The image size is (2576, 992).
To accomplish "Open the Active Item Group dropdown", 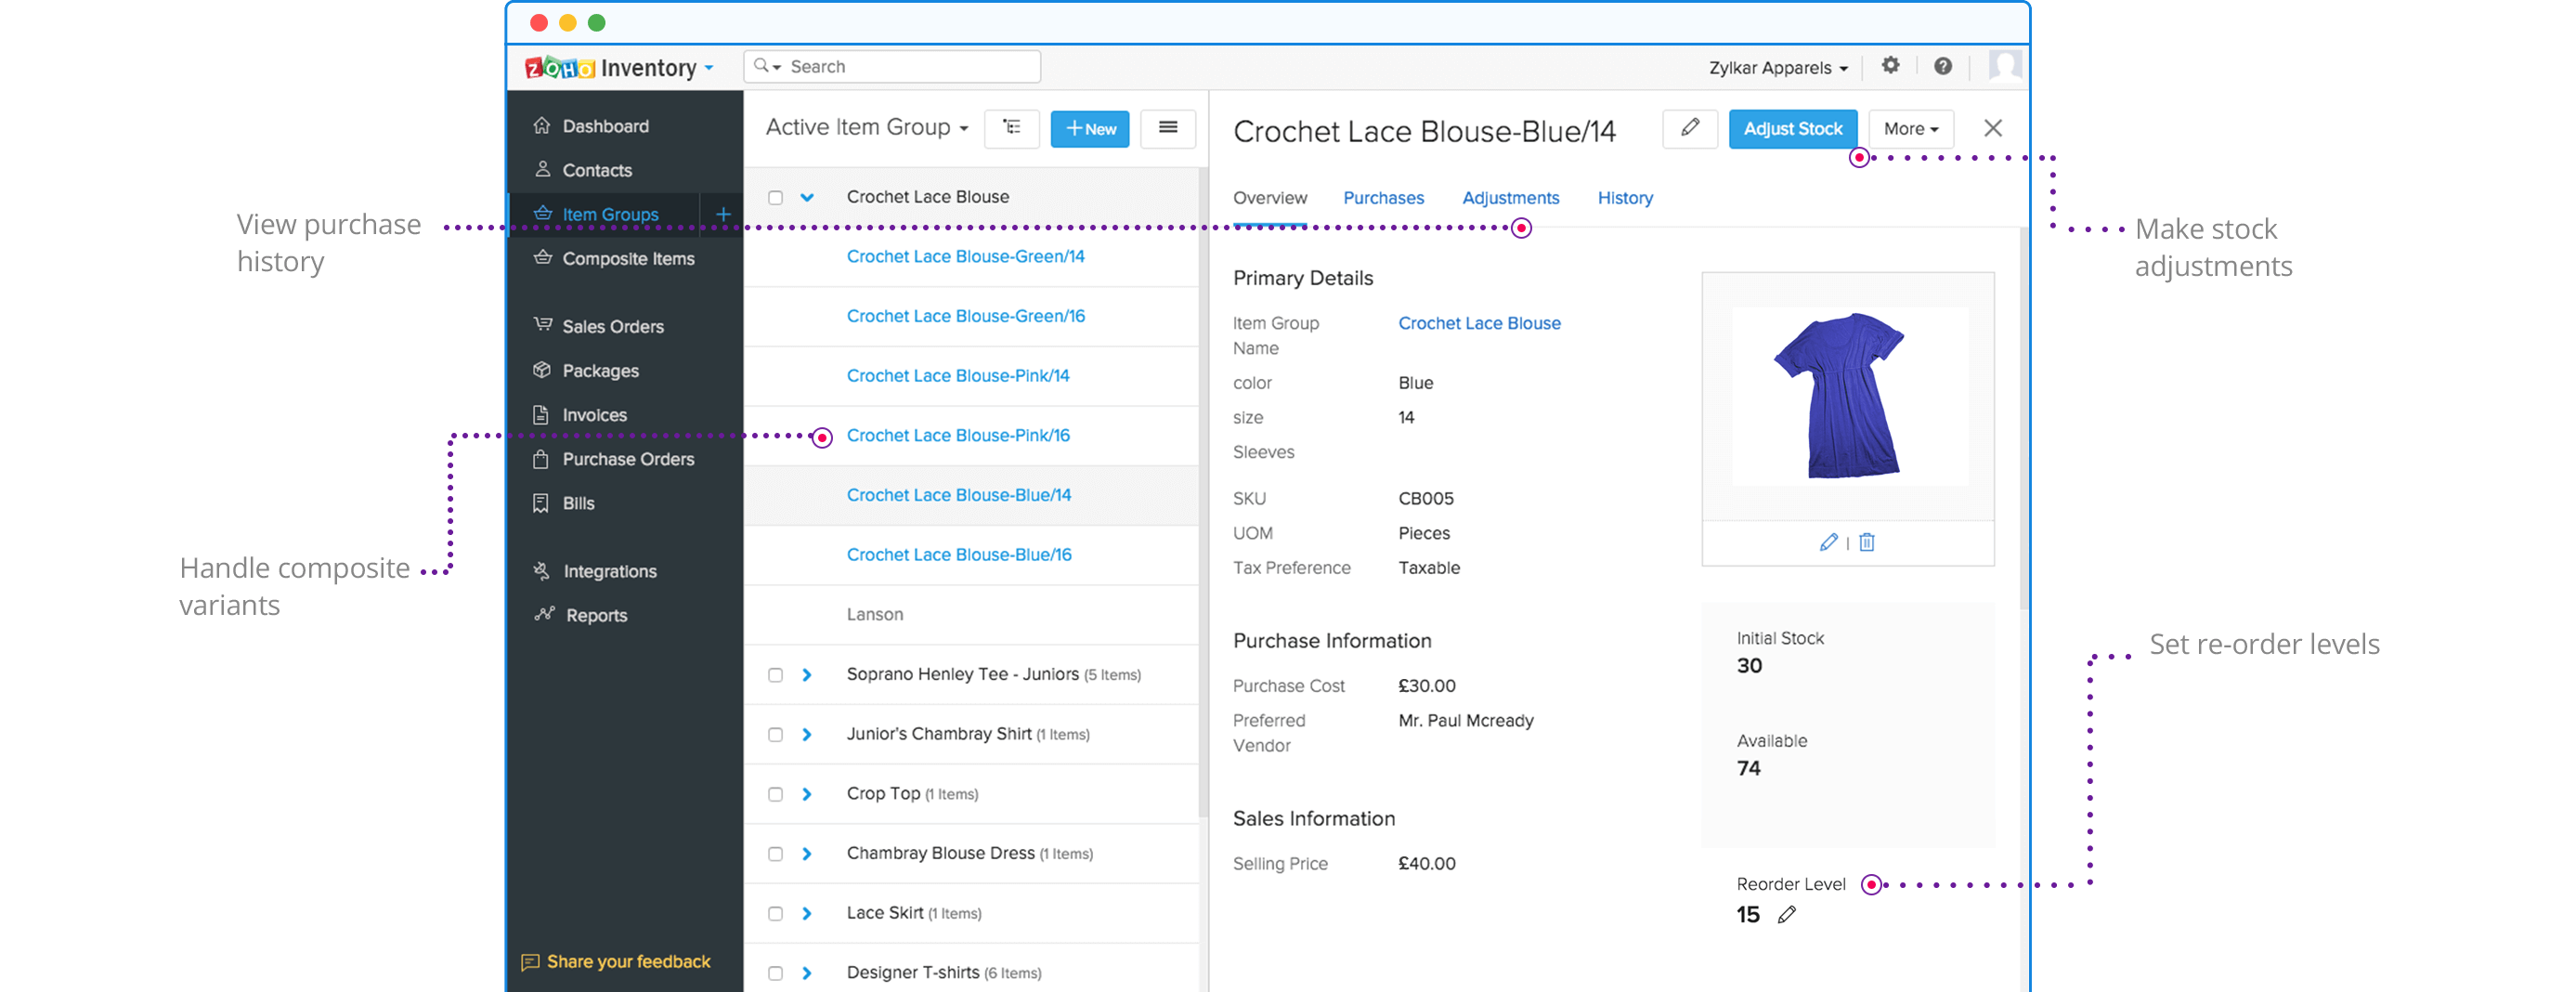I will pos(866,128).
